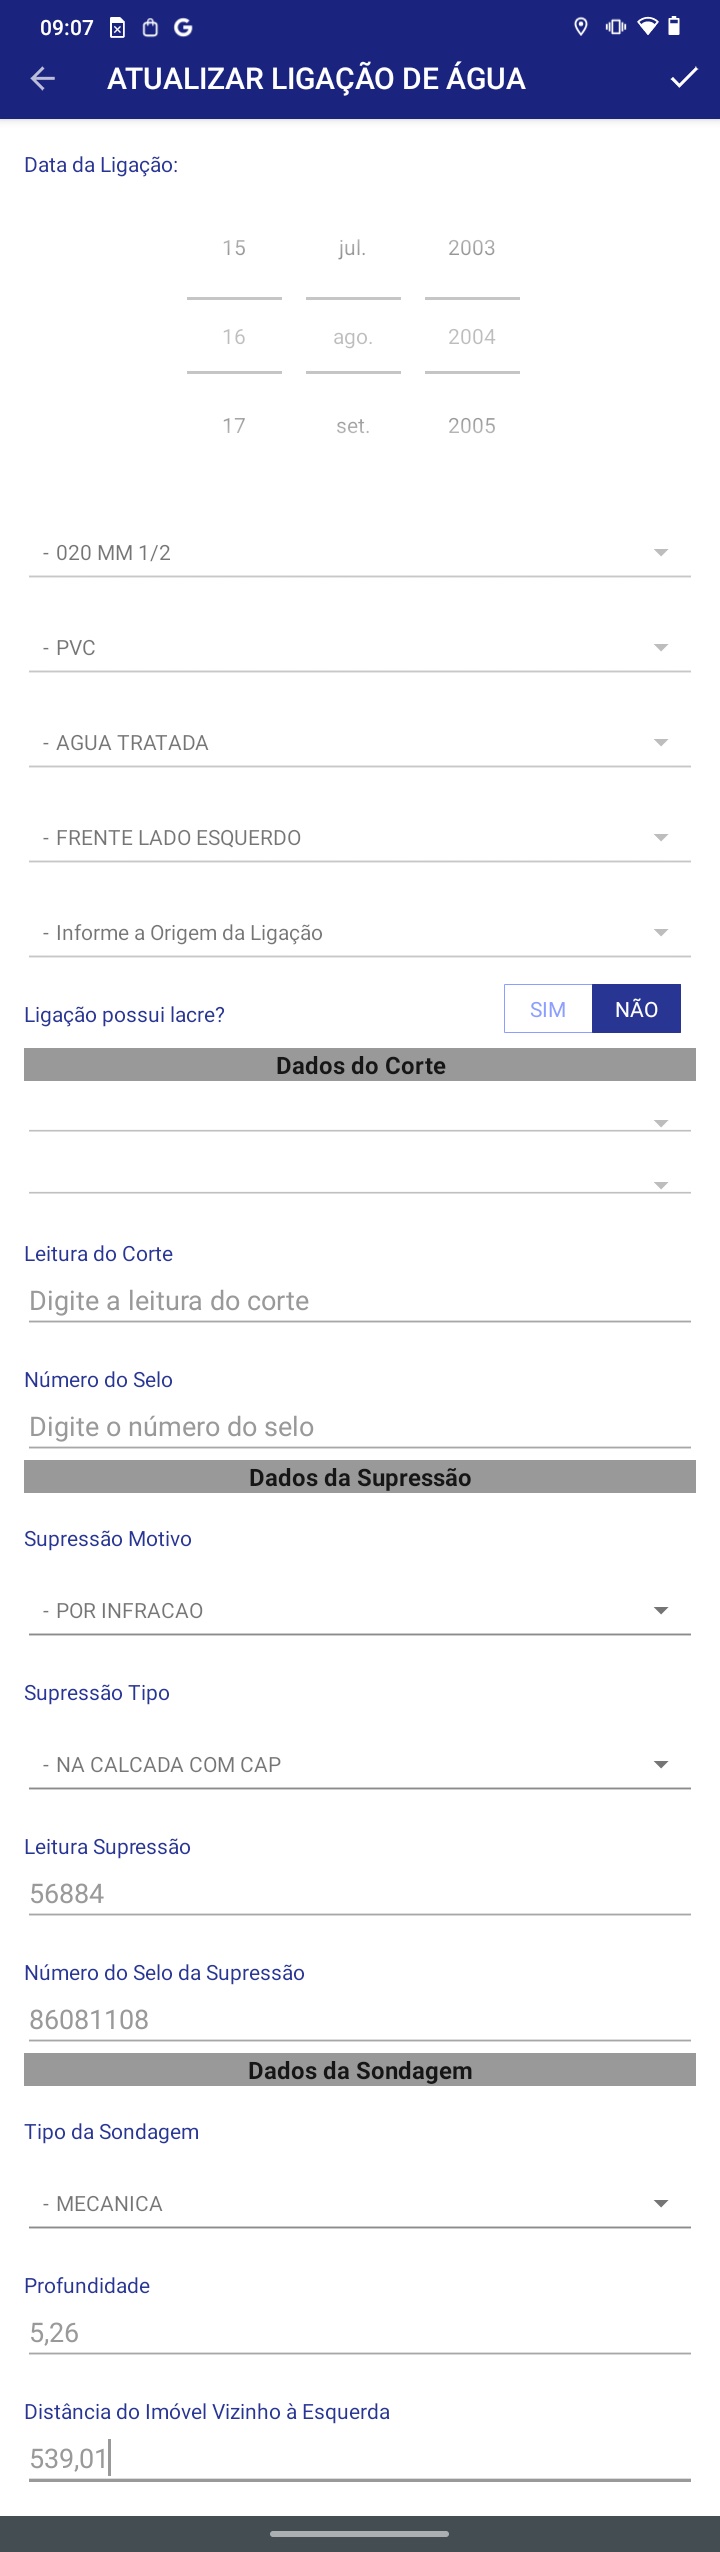This screenshot has width=720, height=2552.
Task: Open Informe a Origem da Ligação dropdown
Action: pyautogui.click(x=360, y=933)
